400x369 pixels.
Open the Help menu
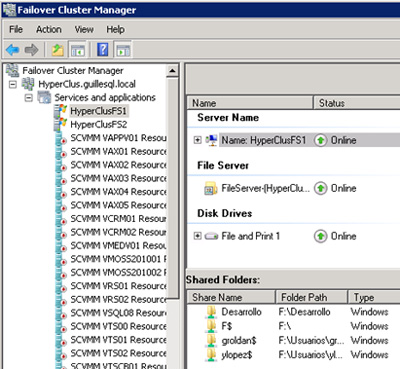pyautogui.click(x=115, y=29)
